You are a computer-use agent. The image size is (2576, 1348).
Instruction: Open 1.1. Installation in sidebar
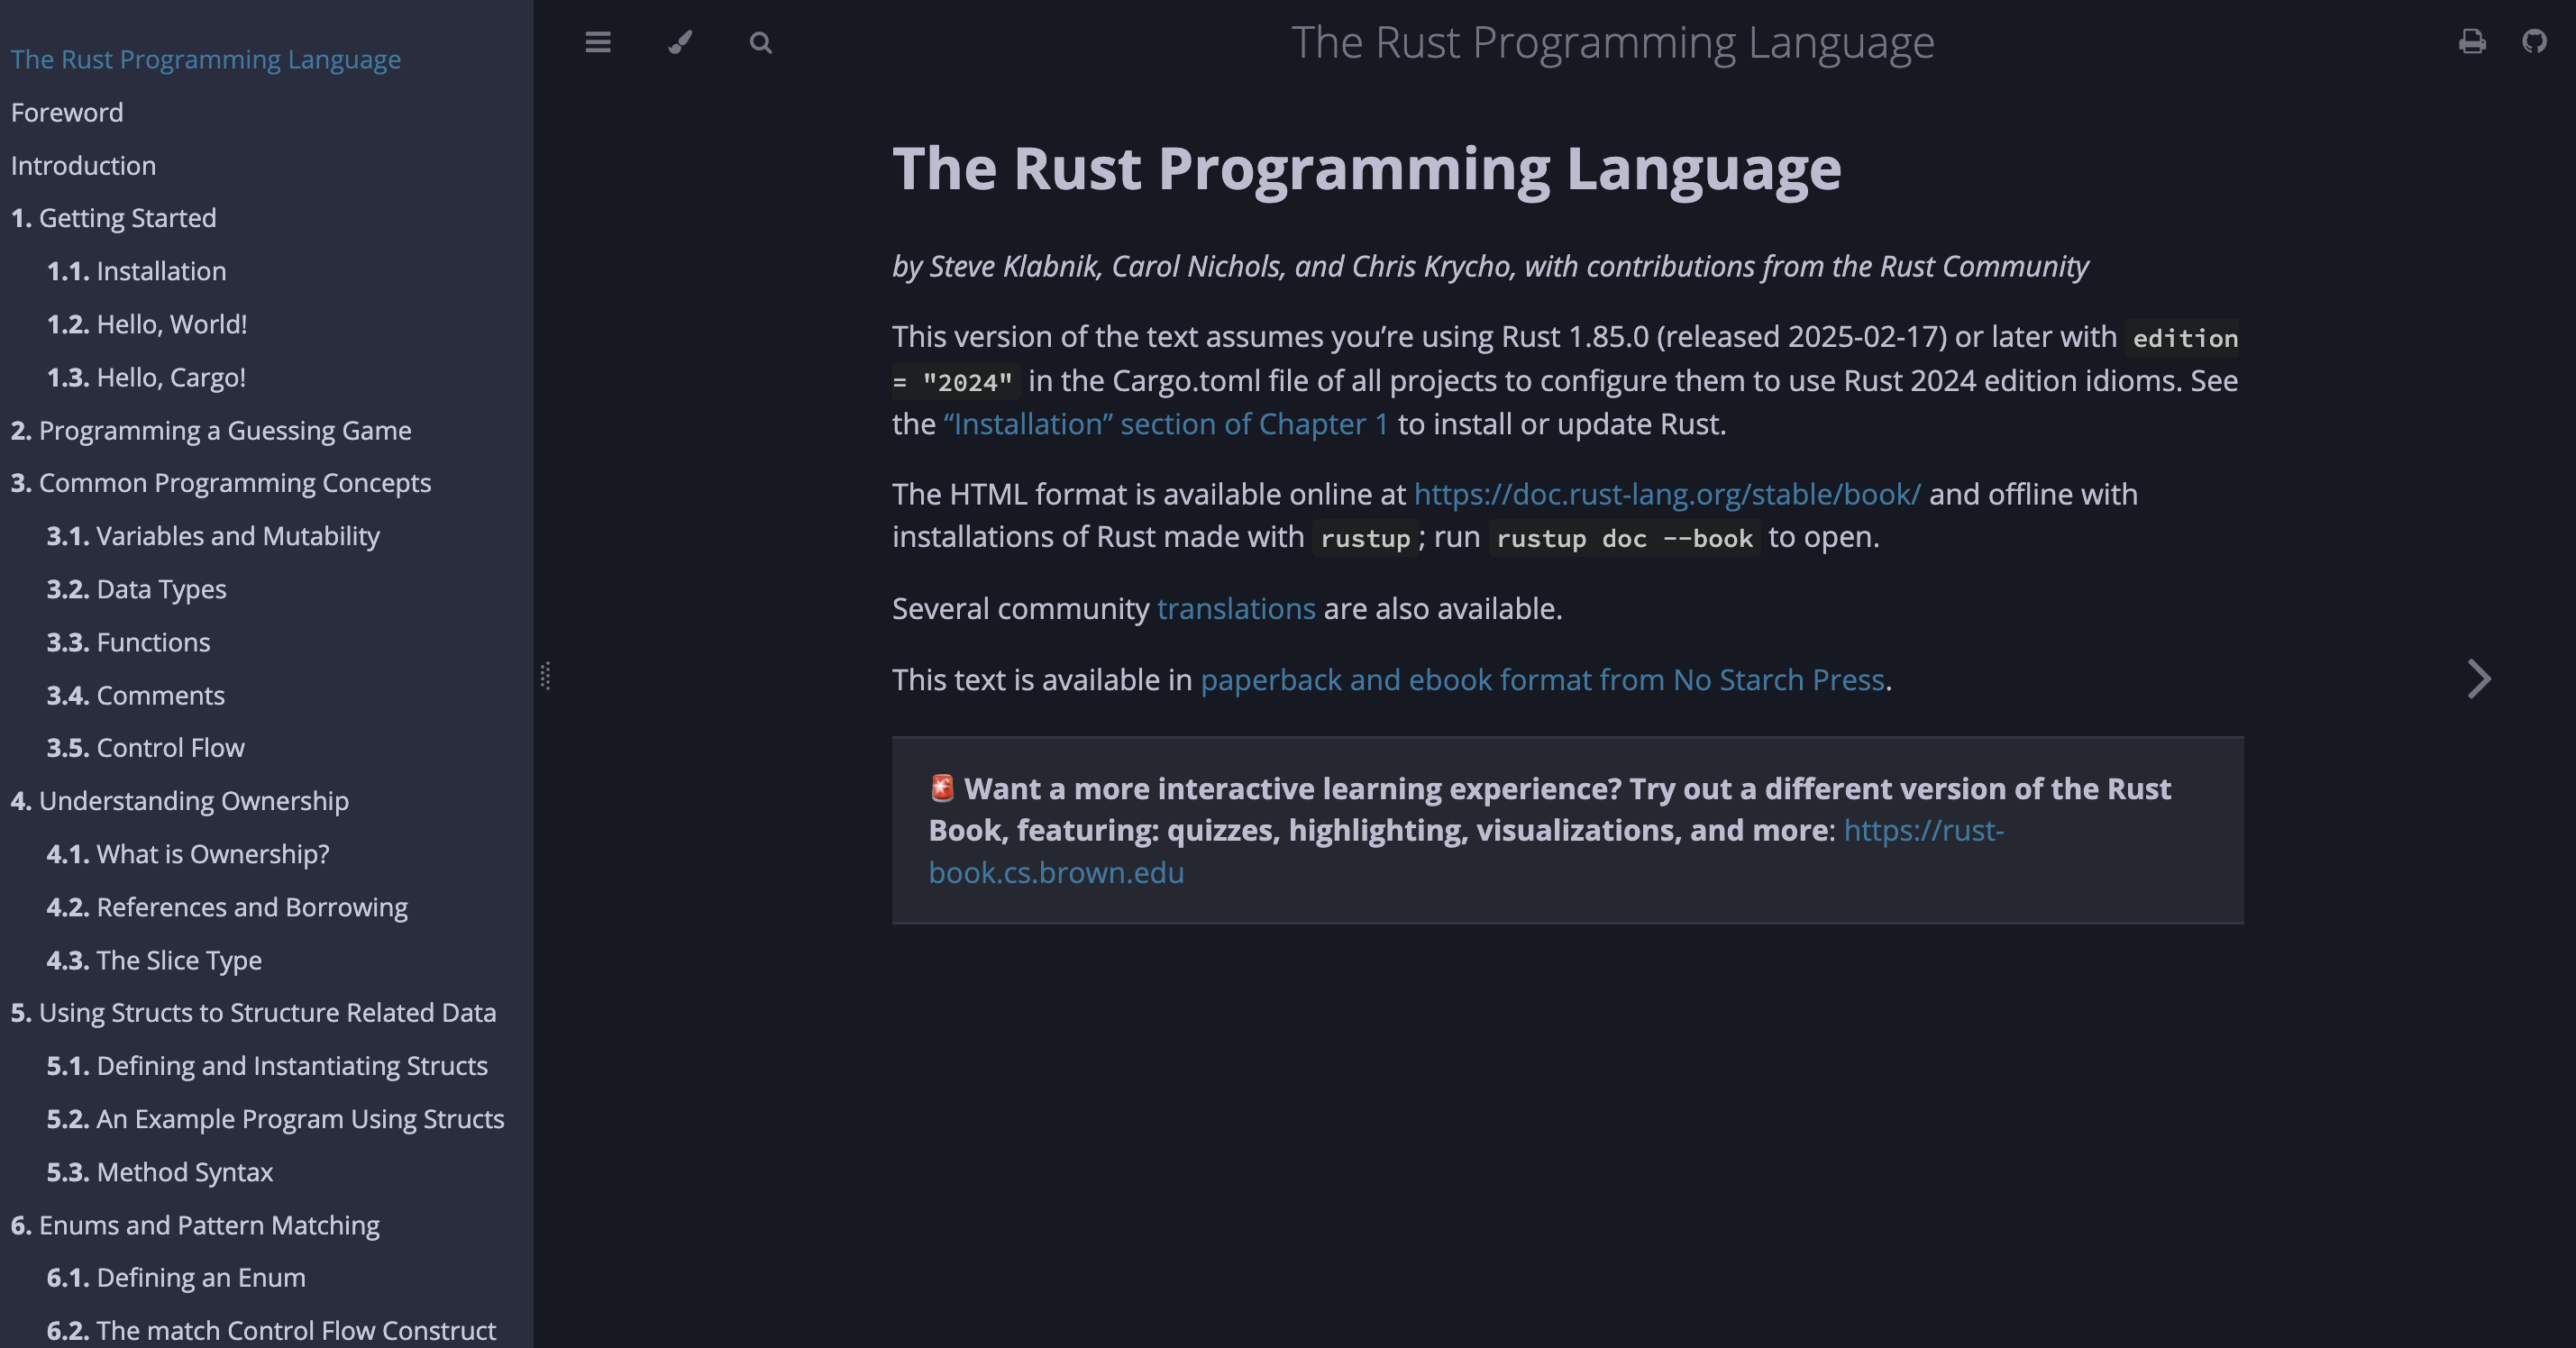pyautogui.click(x=137, y=271)
